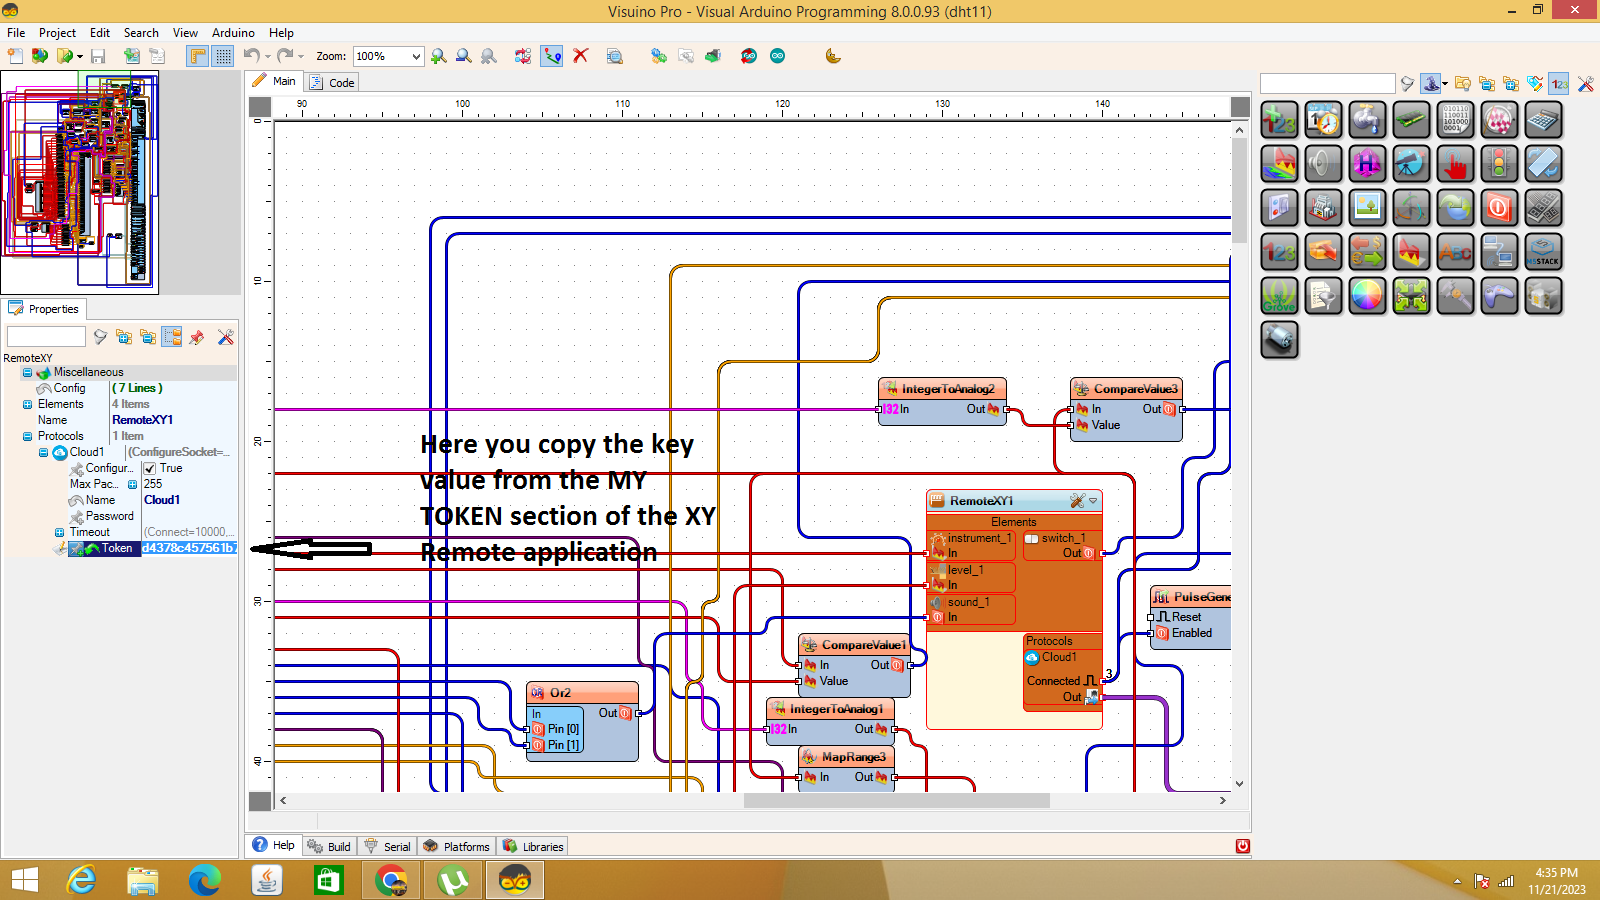The height and width of the screenshot is (900, 1600).
Task: Toggle the ruler display toolbar button
Action: tap(196, 56)
